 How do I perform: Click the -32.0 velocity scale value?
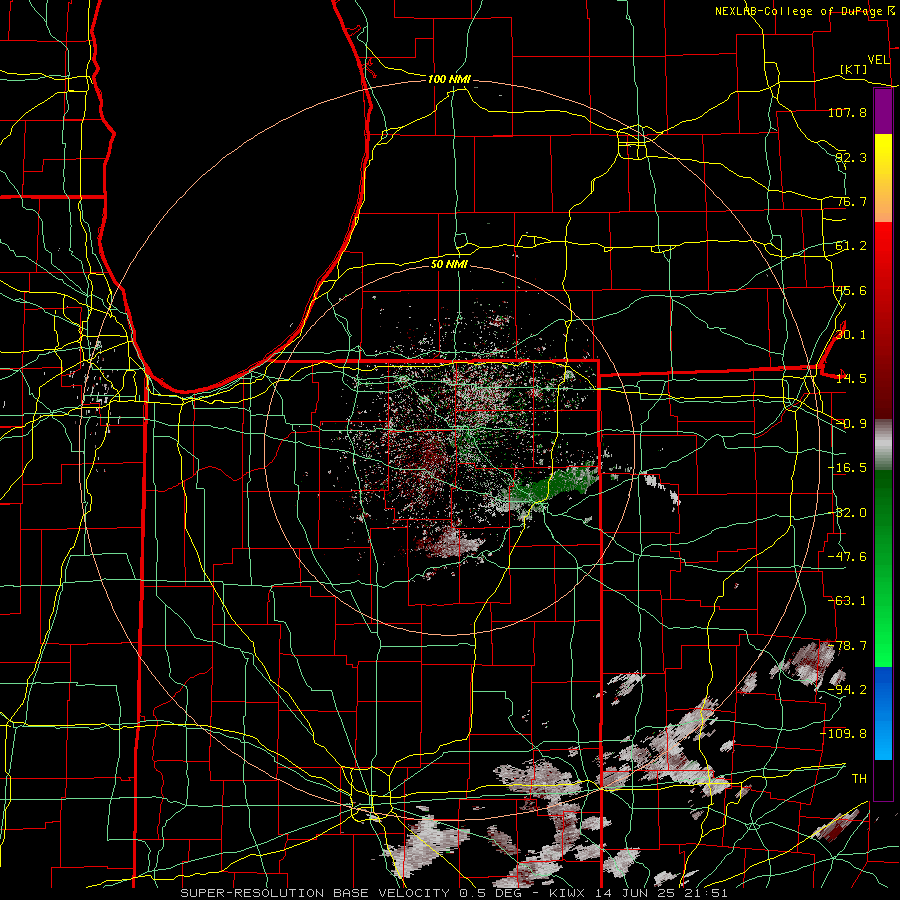(x=847, y=513)
